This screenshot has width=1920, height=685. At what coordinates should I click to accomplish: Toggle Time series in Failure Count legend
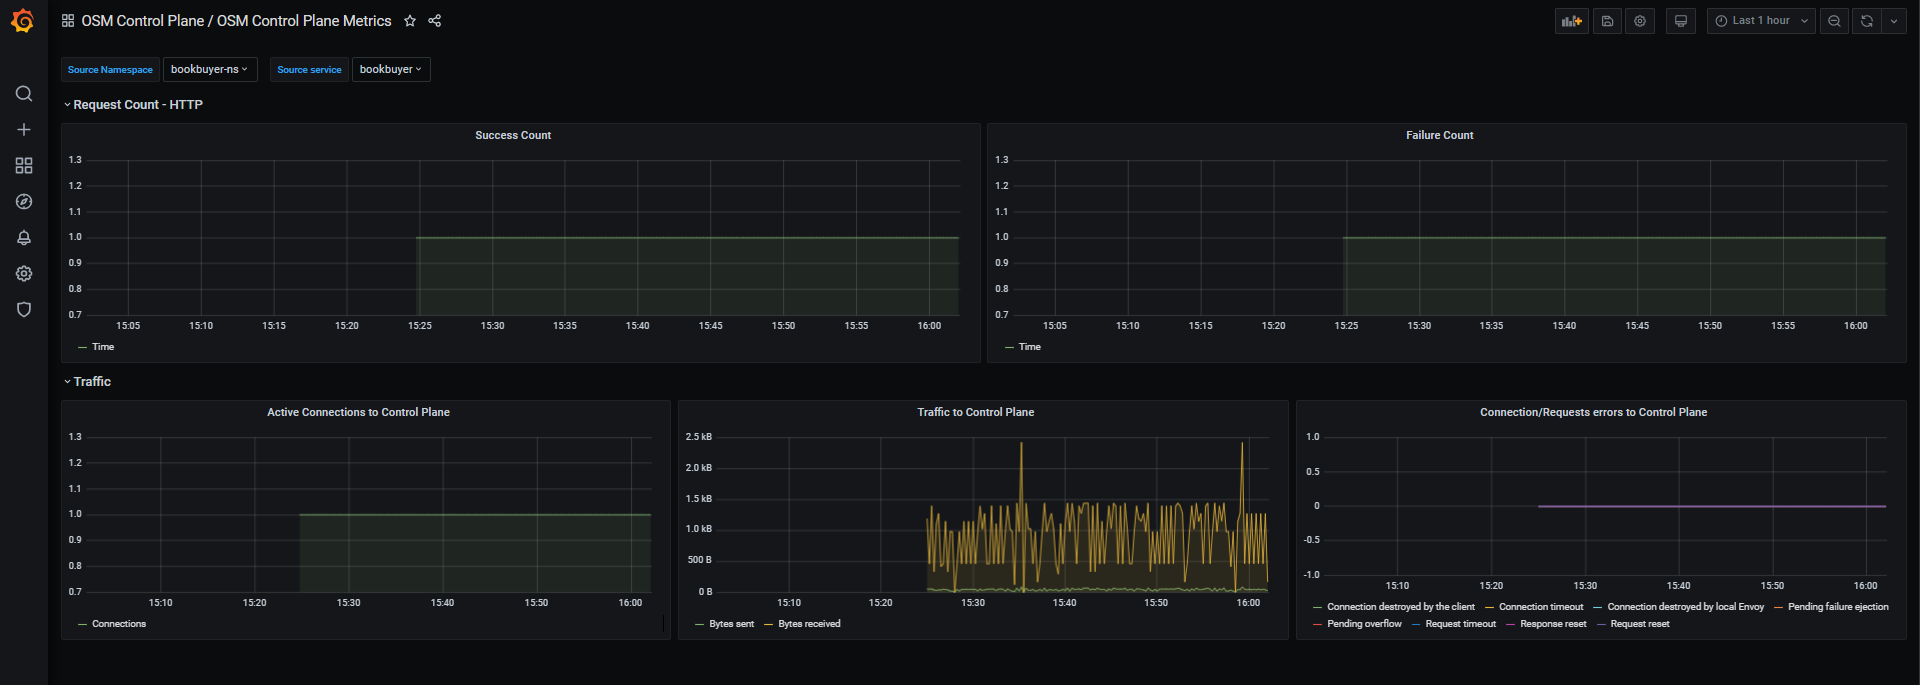point(1030,347)
